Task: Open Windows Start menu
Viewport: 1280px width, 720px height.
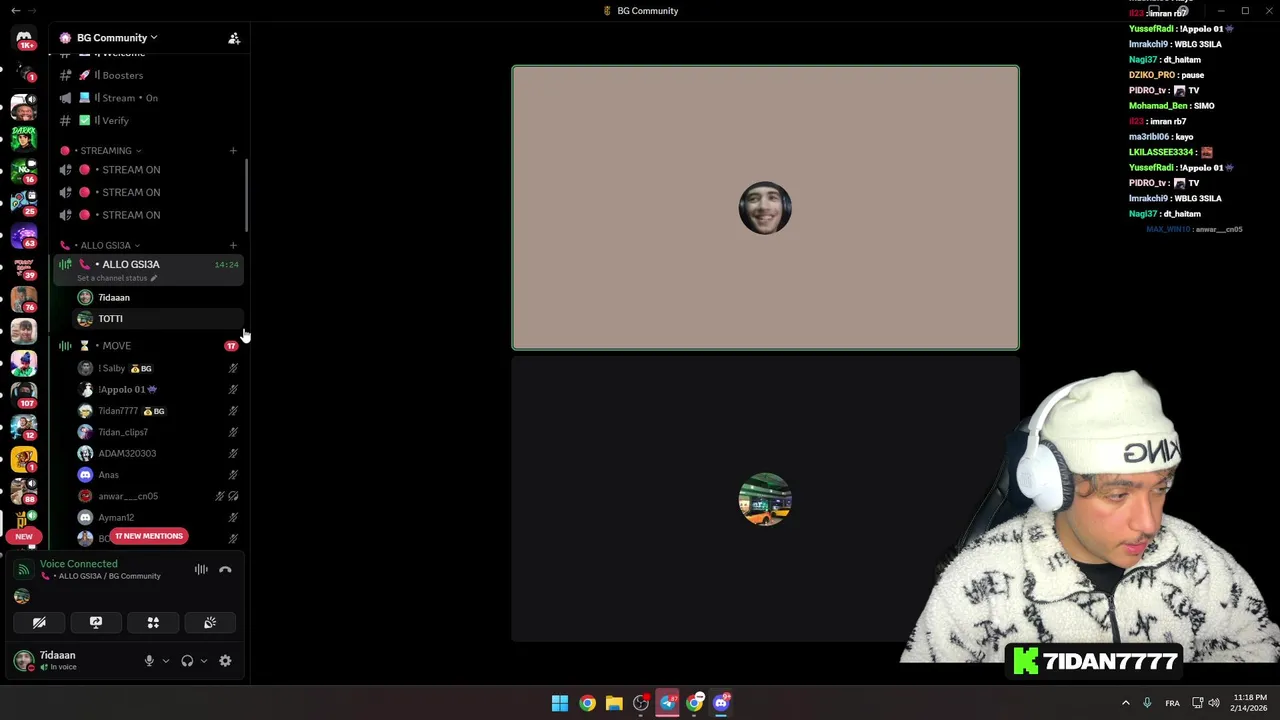Action: [560, 703]
